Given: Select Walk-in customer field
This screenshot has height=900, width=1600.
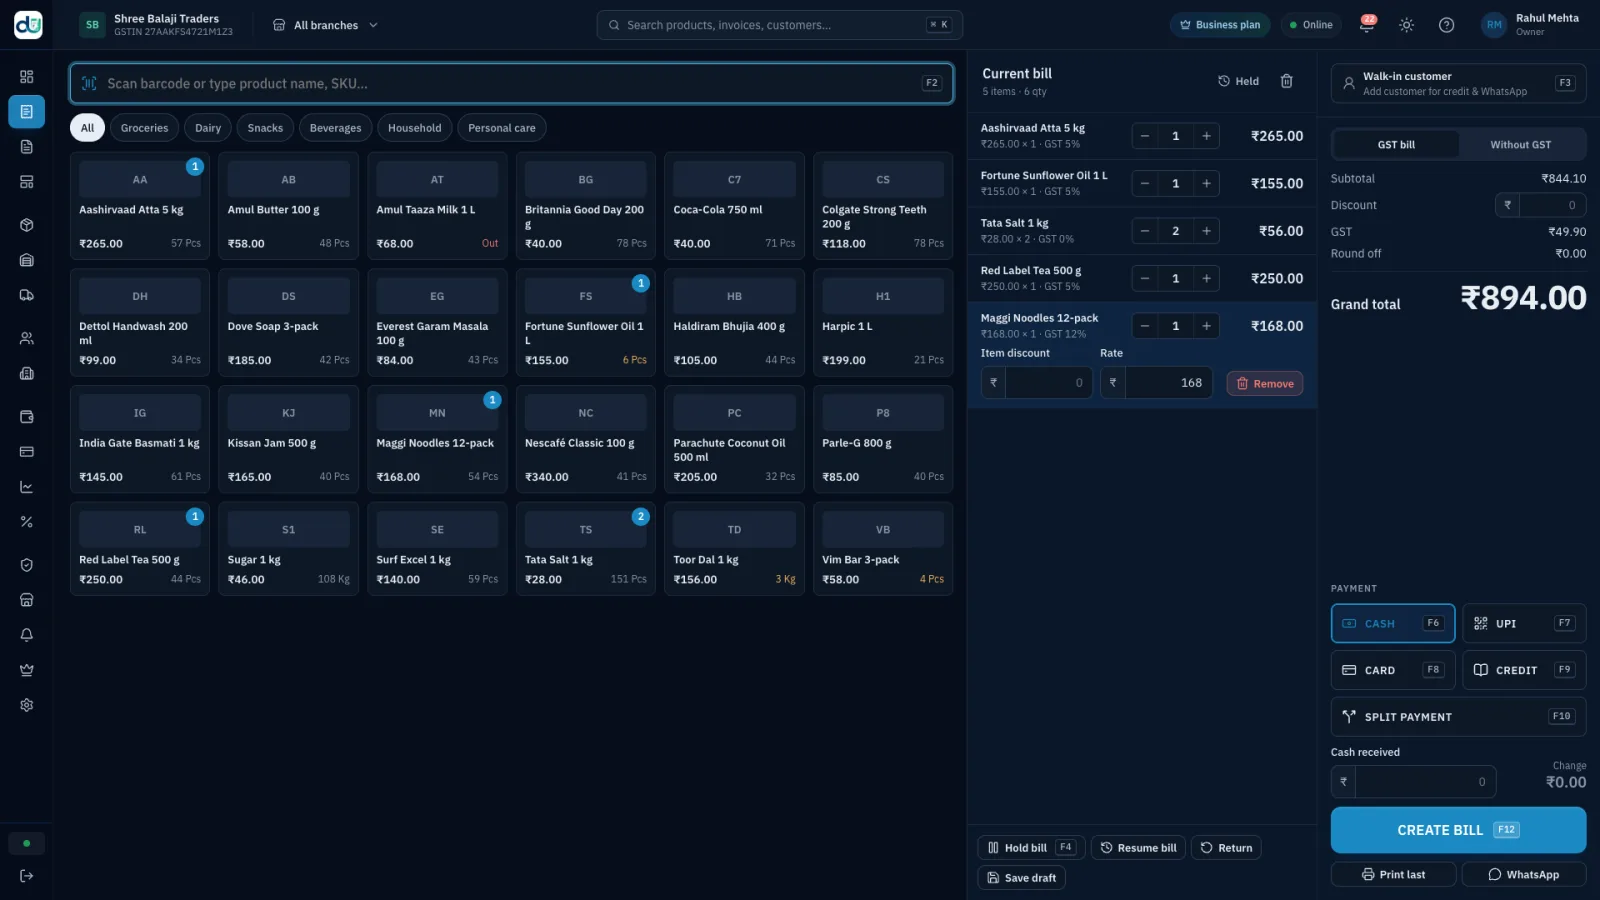Looking at the screenshot, I should (x=1458, y=83).
